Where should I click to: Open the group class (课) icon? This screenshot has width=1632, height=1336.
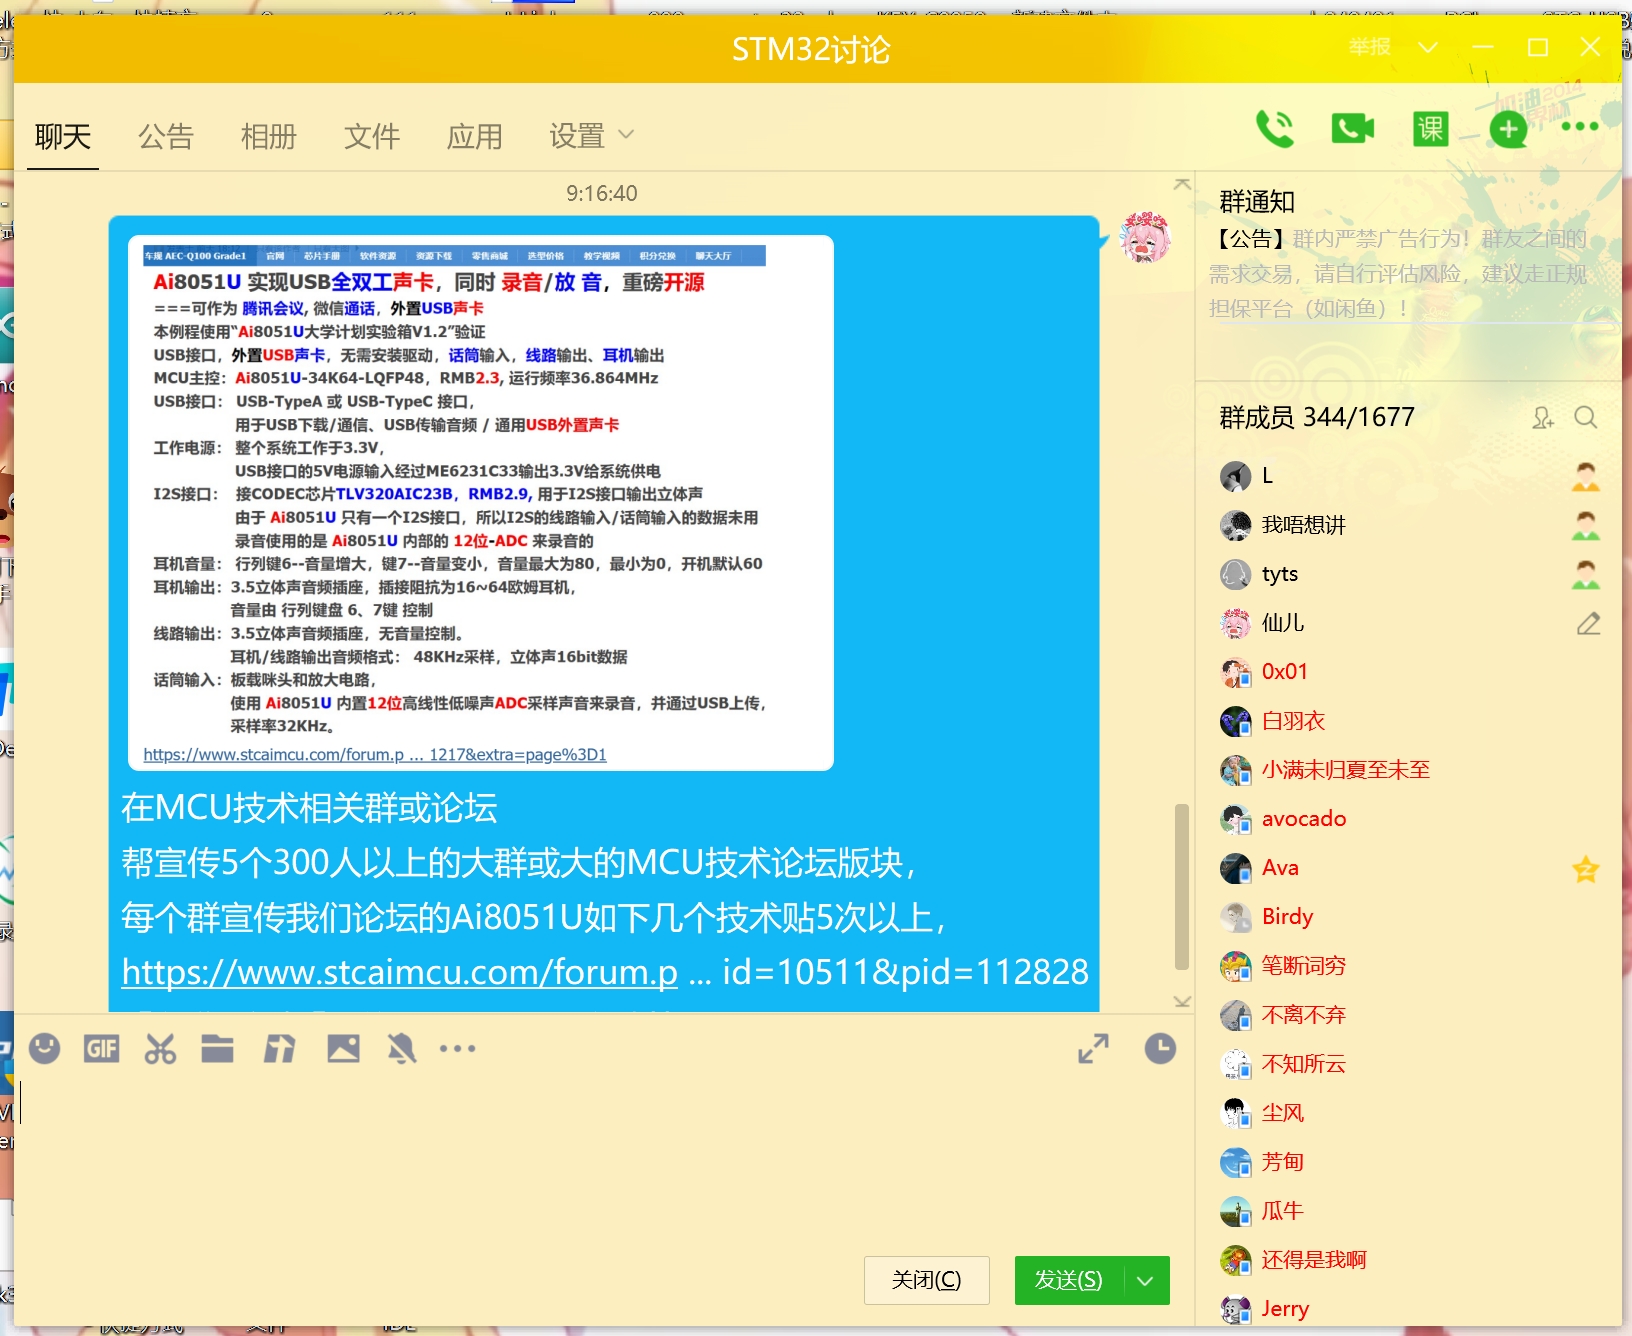pyautogui.click(x=1430, y=128)
